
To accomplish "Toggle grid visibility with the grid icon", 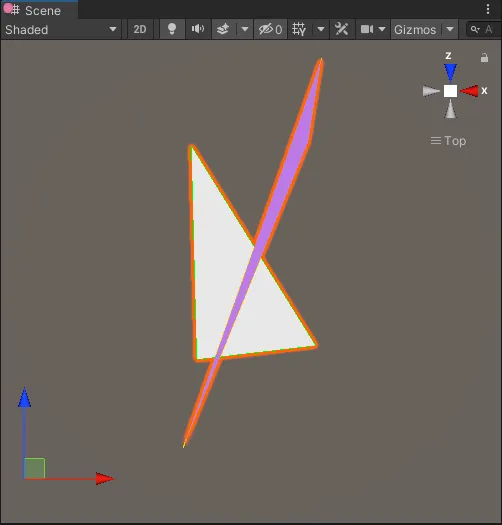I will click(x=299, y=29).
